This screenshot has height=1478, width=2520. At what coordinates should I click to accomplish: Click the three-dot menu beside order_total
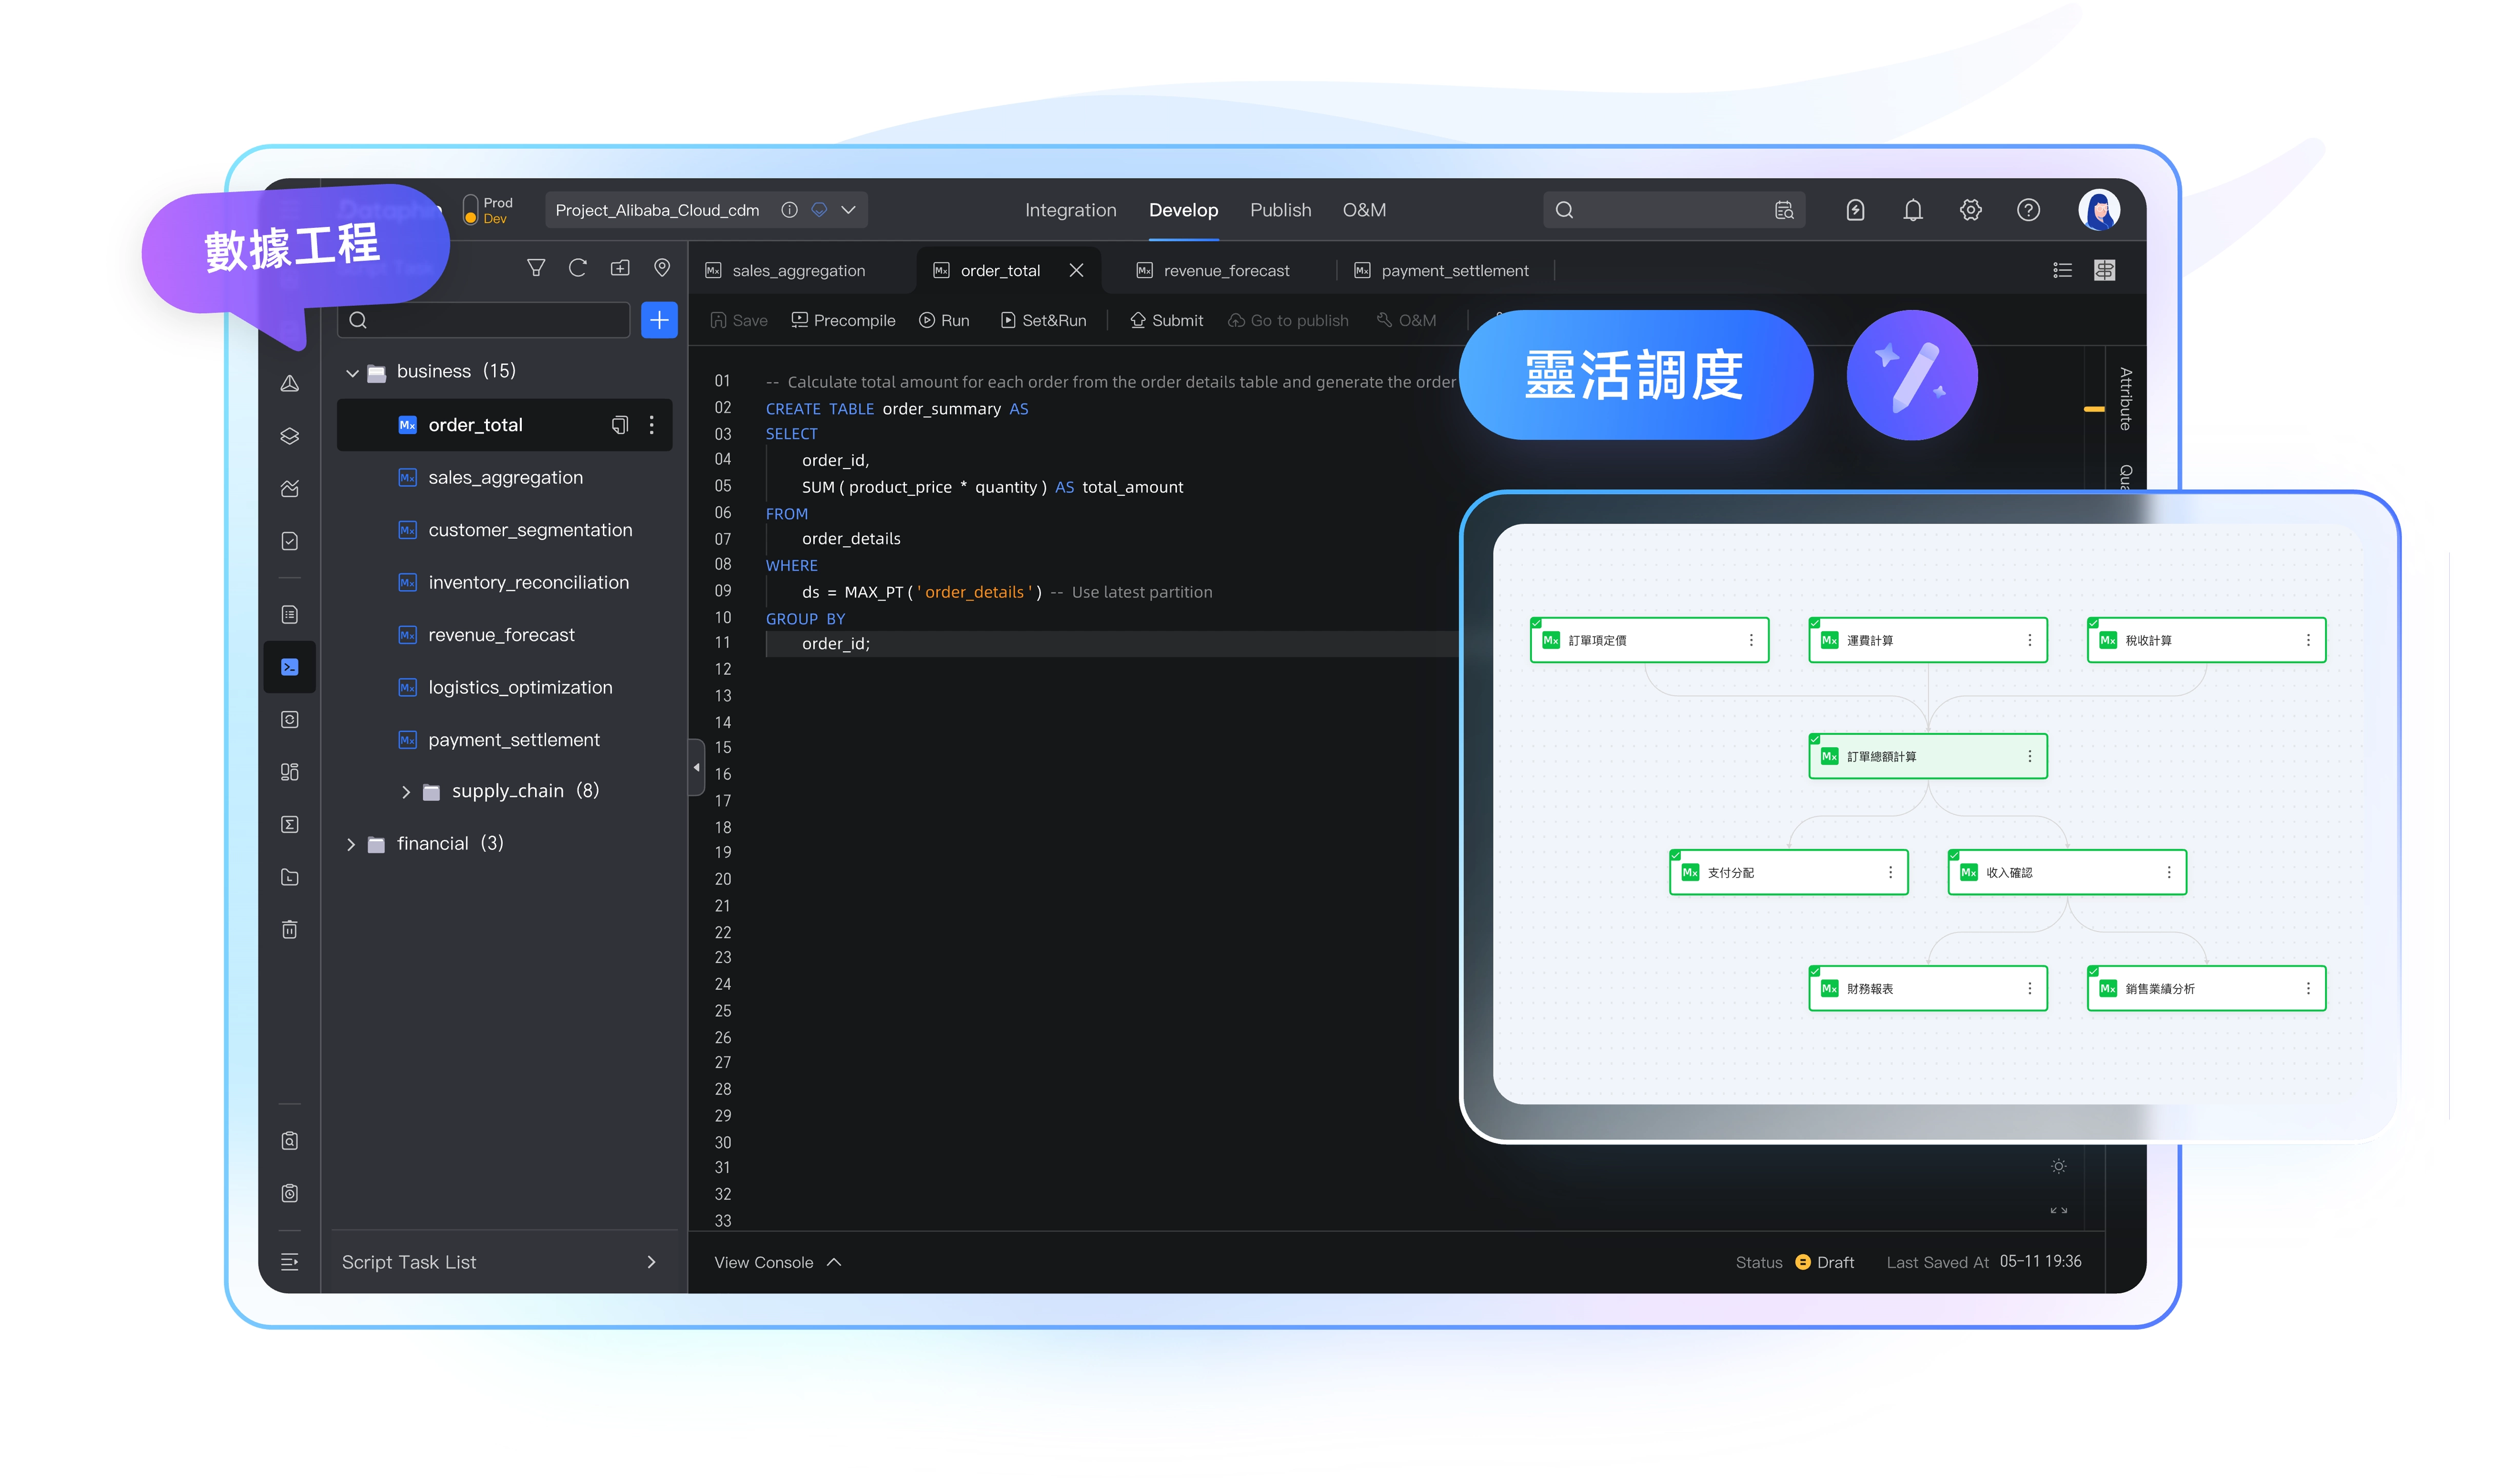pos(652,425)
